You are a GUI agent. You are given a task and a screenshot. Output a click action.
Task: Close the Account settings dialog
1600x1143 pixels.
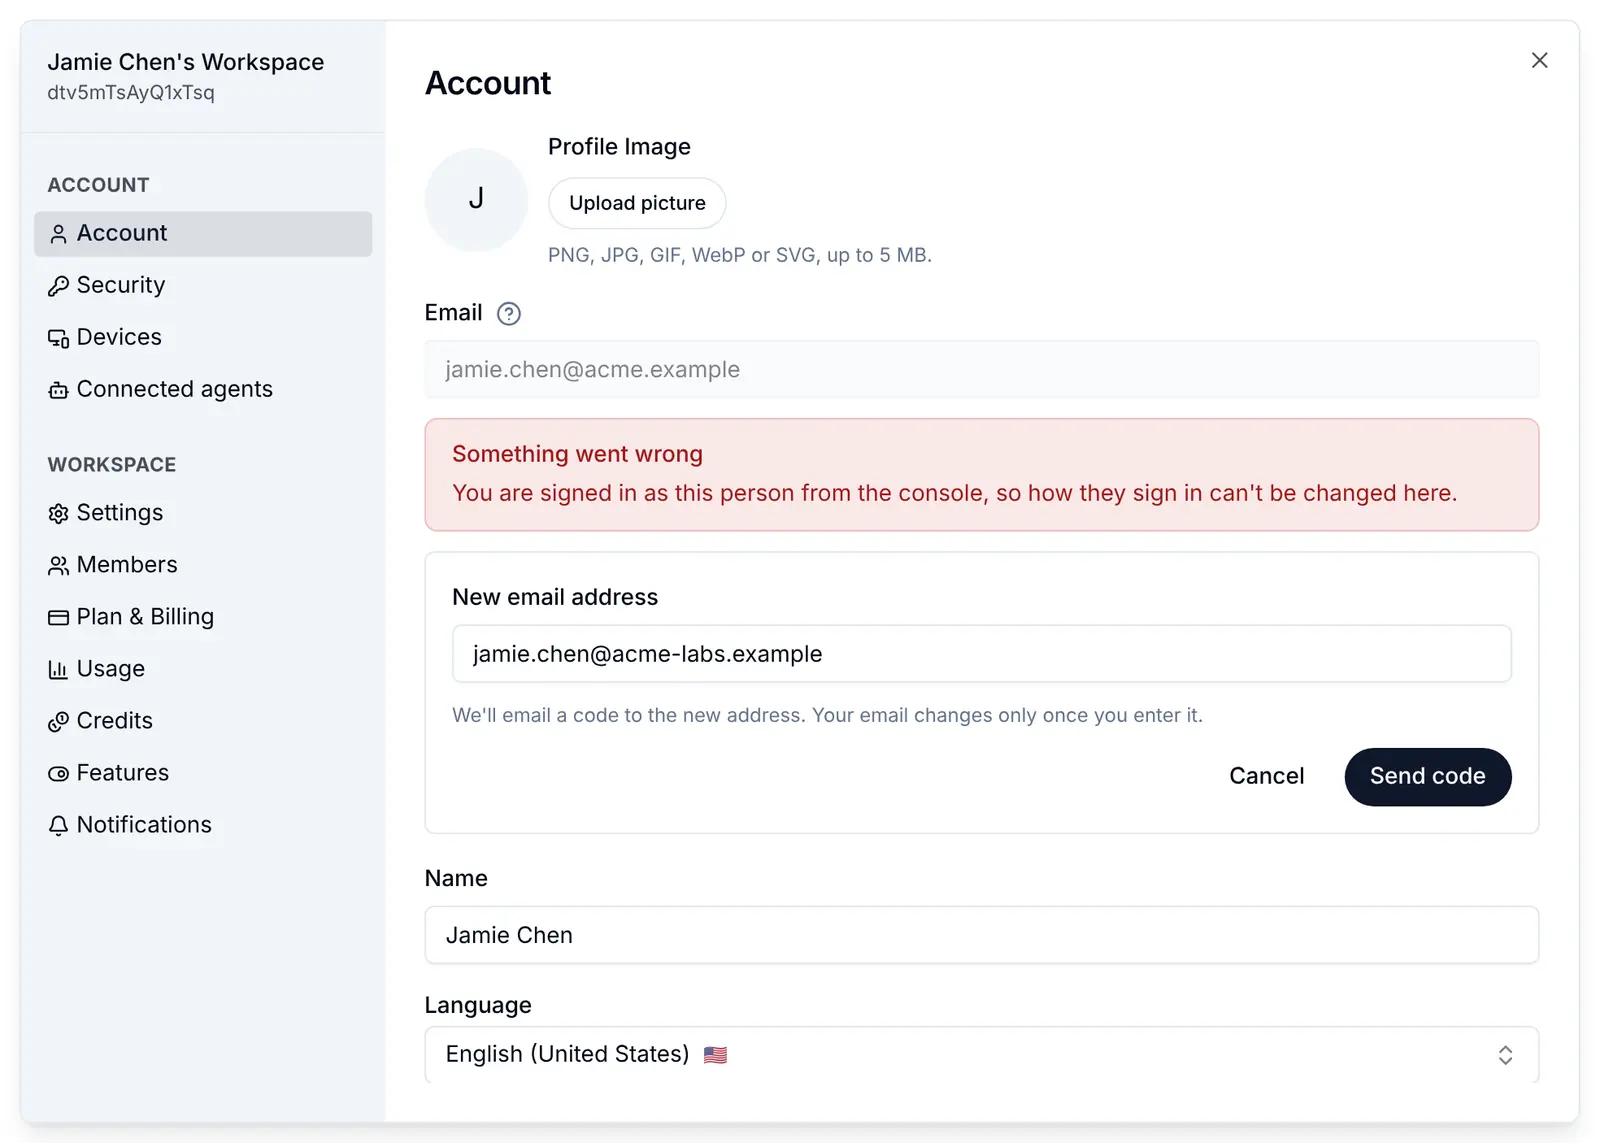coord(1539,60)
